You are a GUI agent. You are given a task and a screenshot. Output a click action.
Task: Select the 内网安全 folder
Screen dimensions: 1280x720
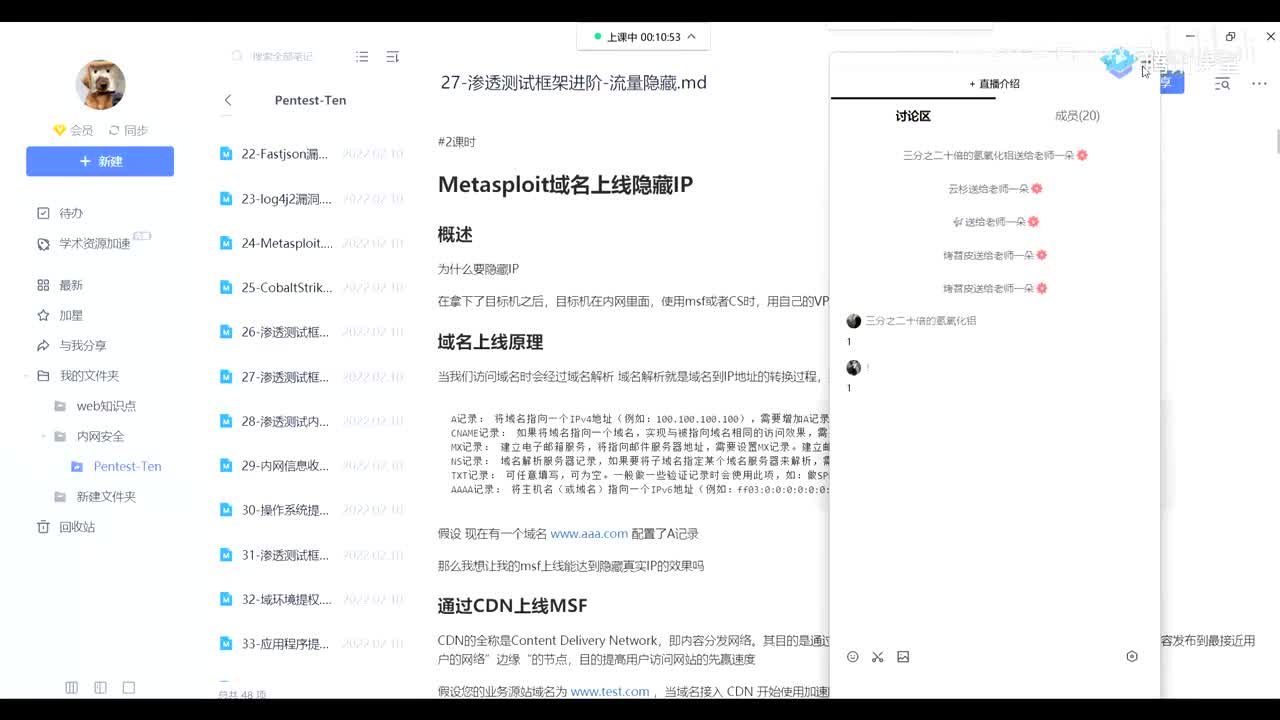click(x=89, y=436)
